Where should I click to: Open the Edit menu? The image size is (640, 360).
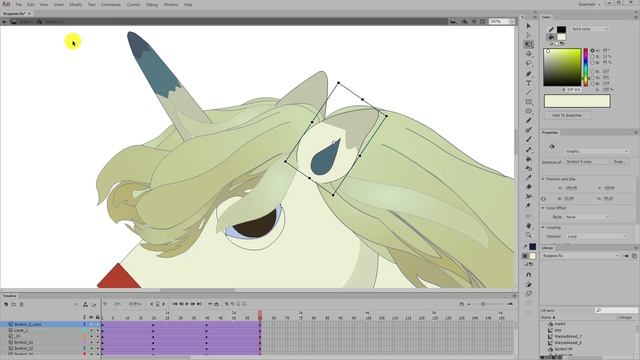click(x=31, y=4)
